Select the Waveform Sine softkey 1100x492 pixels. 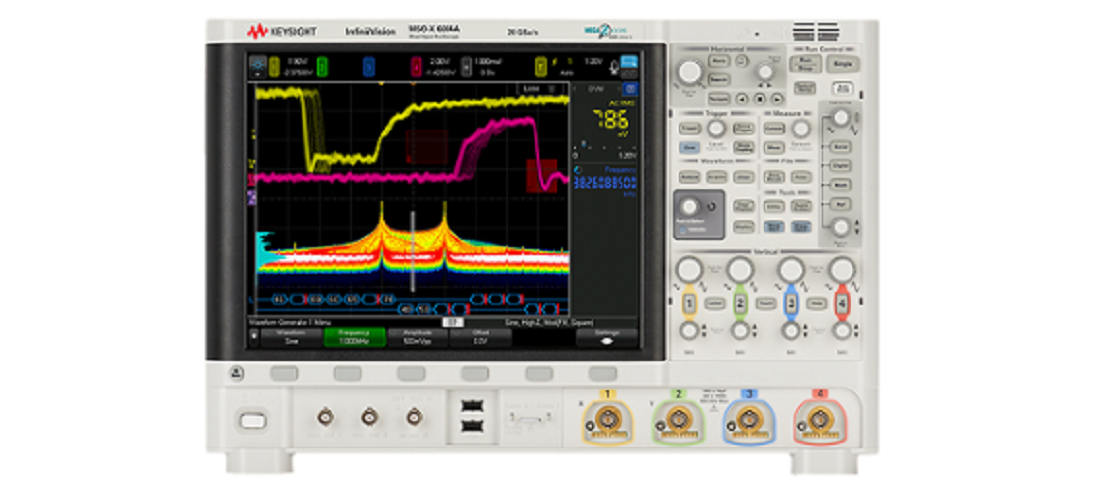291,337
